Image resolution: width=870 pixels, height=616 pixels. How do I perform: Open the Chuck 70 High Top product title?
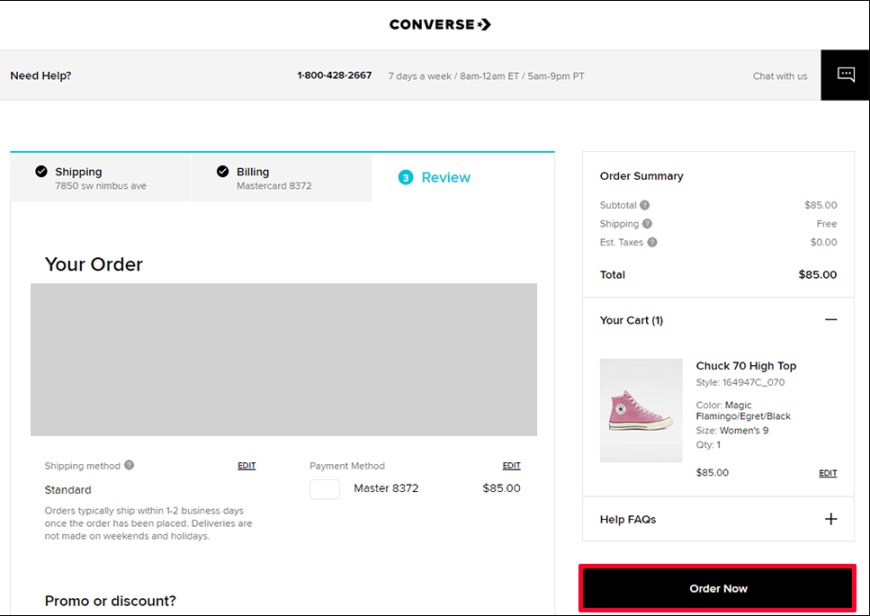[746, 366]
